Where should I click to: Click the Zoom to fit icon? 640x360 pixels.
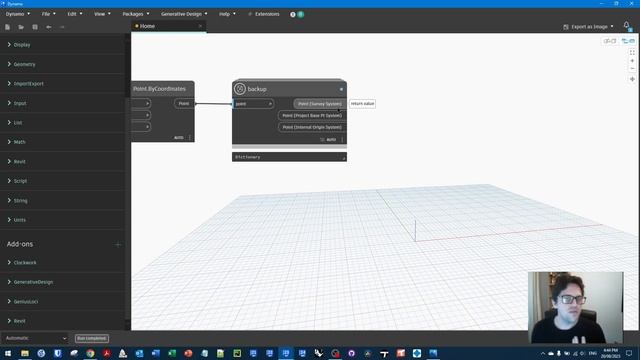point(632,53)
